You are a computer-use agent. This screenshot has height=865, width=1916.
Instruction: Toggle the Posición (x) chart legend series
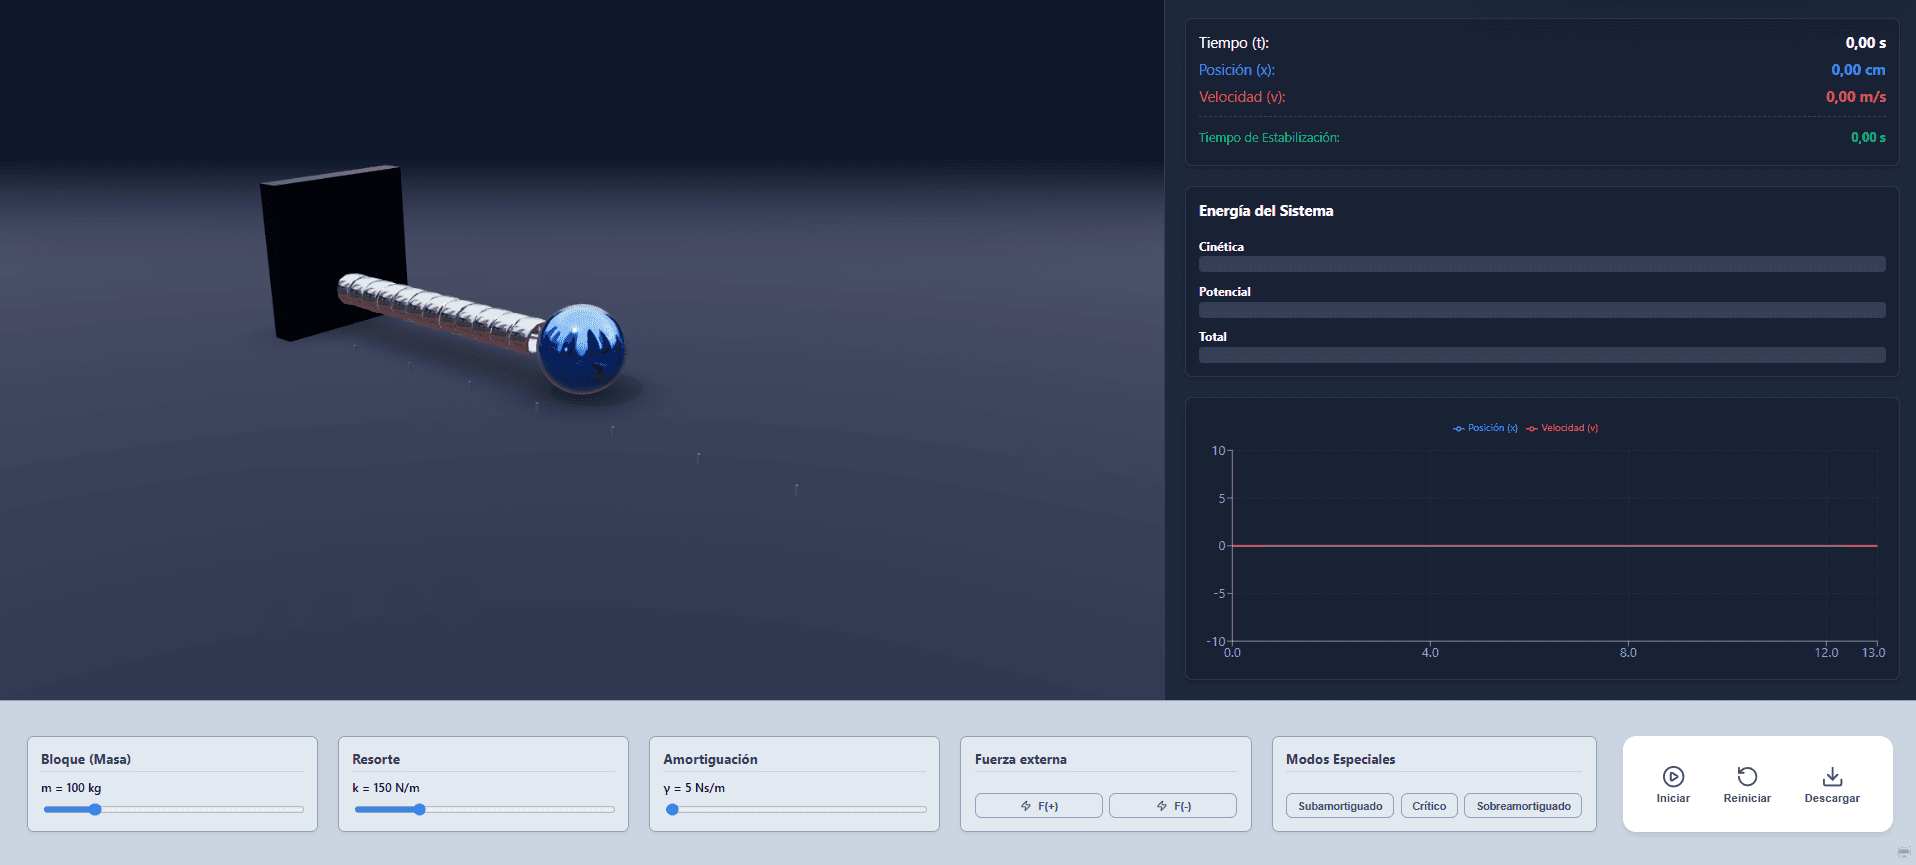pos(1485,428)
